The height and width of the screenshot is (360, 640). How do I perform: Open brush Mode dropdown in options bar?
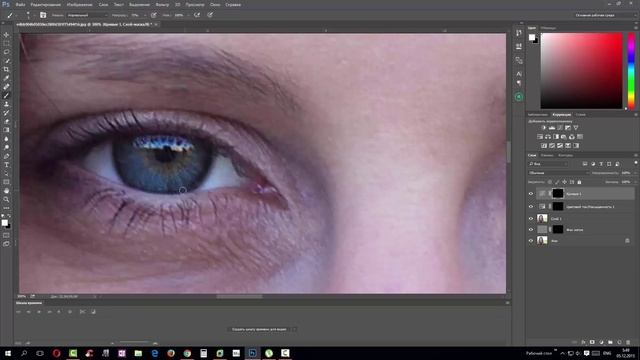pyautogui.click(x=87, y=15)
